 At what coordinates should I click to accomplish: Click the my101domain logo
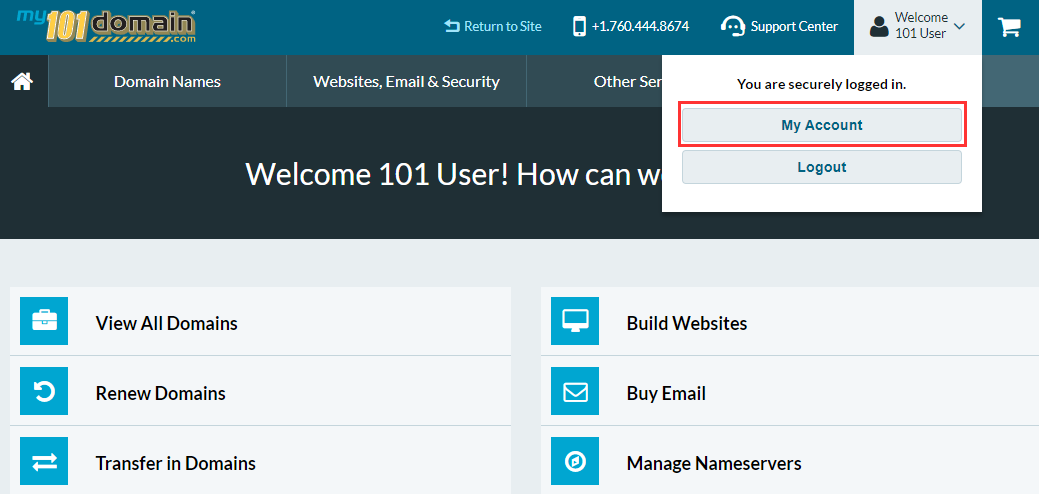tap(106, 26)
